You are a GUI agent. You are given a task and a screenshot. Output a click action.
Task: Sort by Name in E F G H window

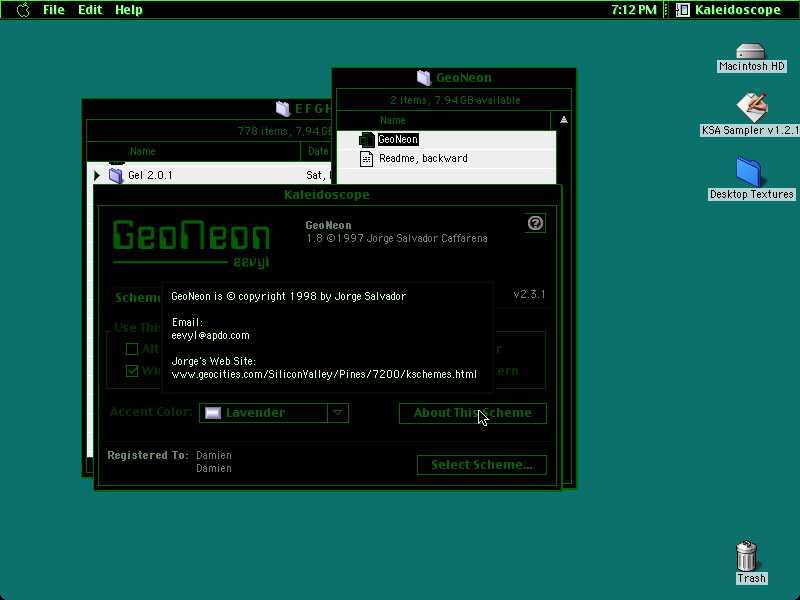tap(142, 152)
